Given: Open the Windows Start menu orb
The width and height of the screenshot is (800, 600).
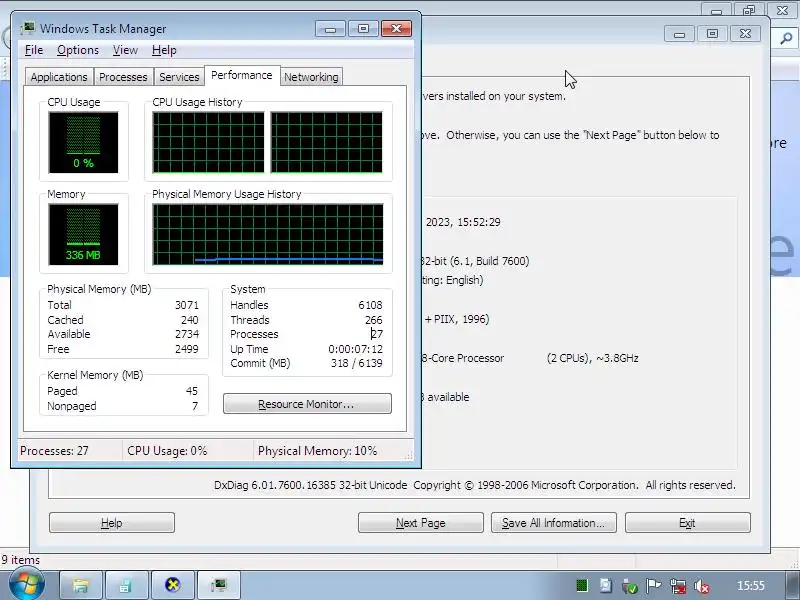Looking at the screenshot, I should point(27,585).
